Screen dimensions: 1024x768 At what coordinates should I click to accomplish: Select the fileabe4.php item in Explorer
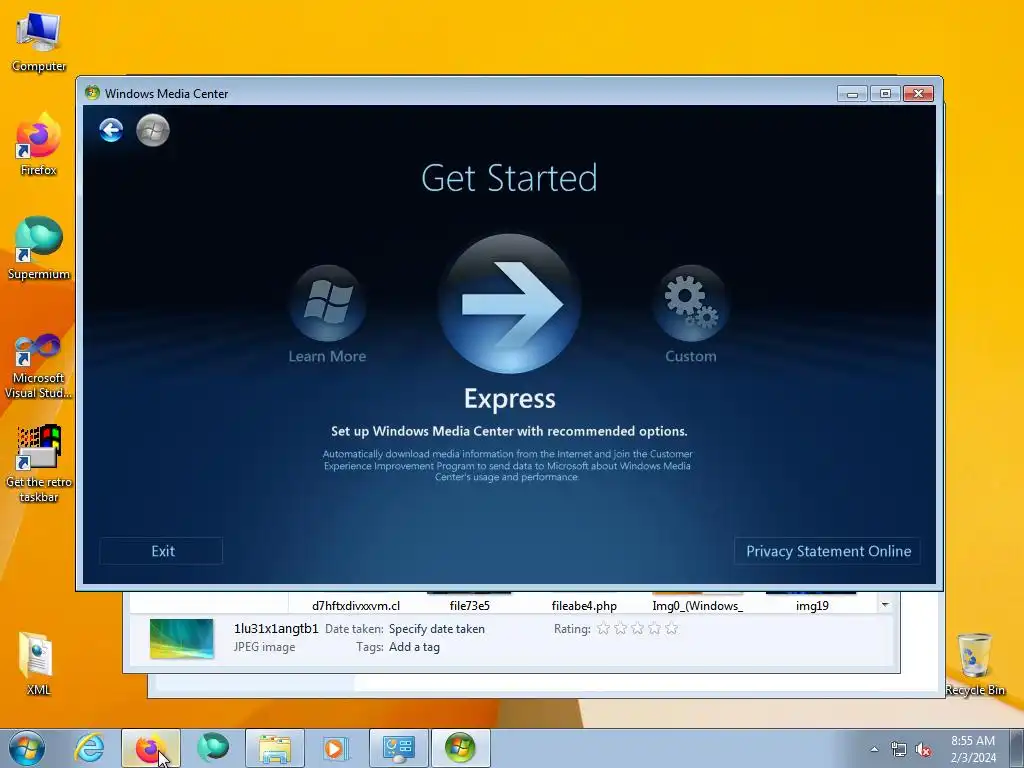(584, 605)
